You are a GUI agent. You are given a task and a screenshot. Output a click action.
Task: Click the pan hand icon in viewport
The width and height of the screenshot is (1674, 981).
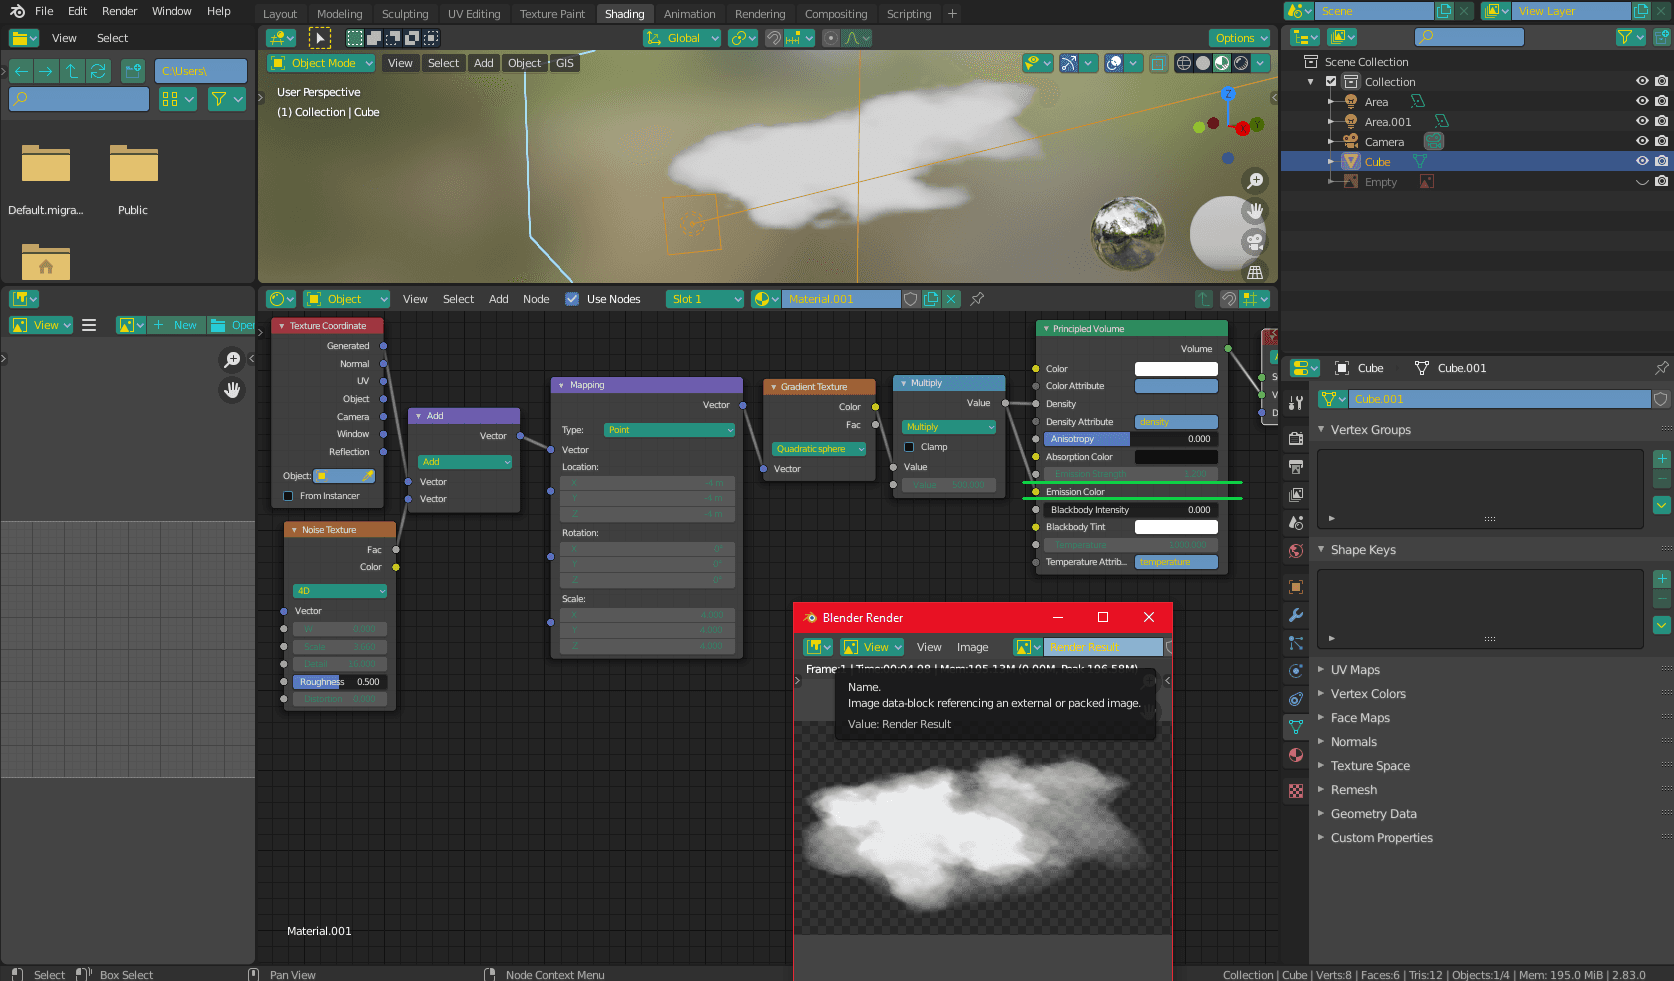tap(1254, 211)
